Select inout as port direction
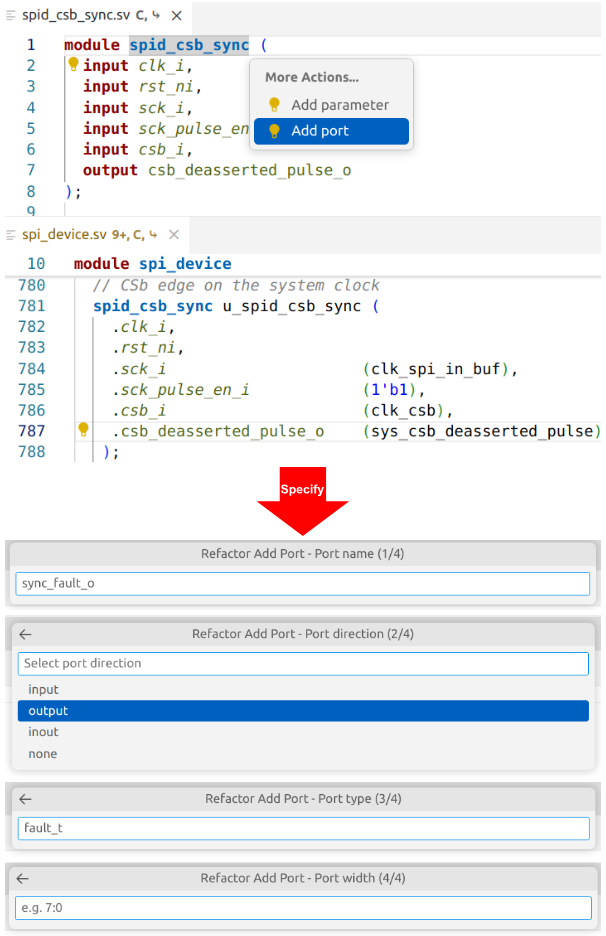The height and width of the screenshot is (936, 606). 44,732
